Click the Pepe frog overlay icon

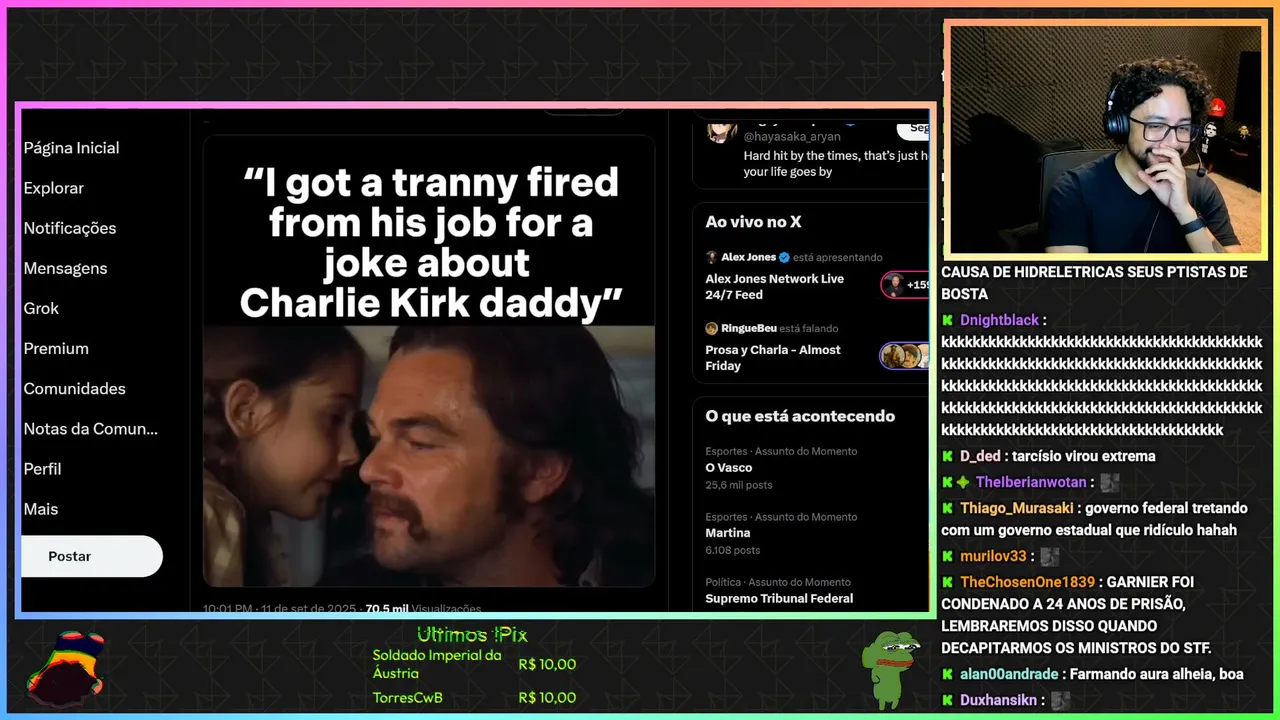tap(891, 669)
